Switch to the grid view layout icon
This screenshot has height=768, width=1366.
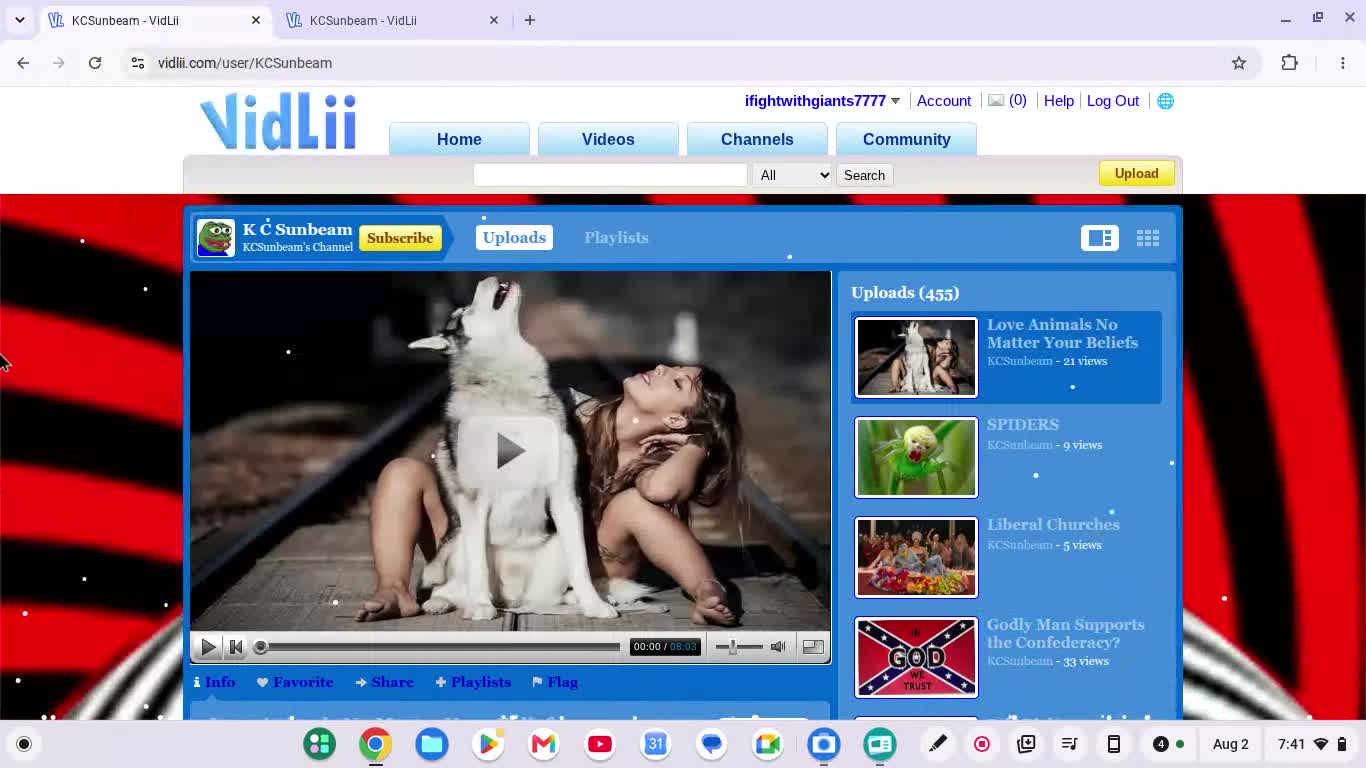(1147, 238)
